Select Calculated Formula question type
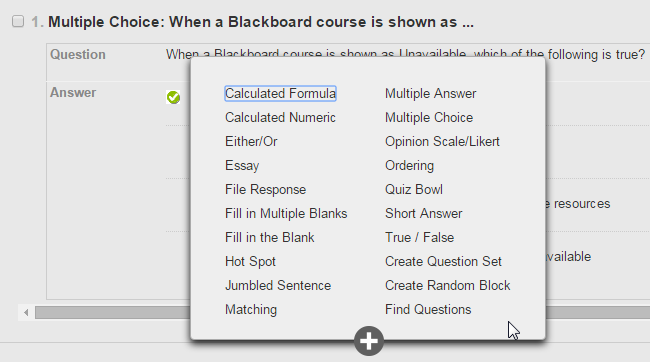This screenshot has width=650, height=362. 280,93
